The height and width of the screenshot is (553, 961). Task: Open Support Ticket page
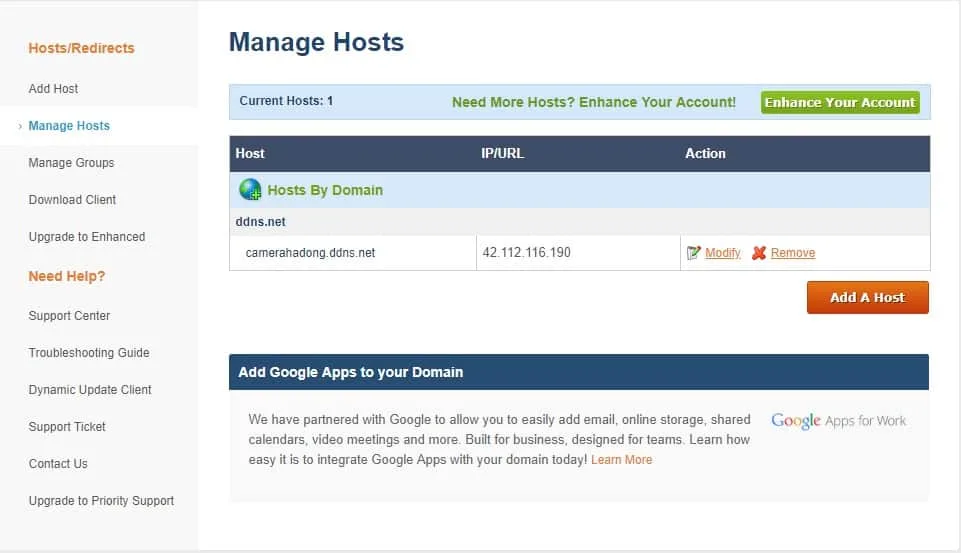pos(67,427)
